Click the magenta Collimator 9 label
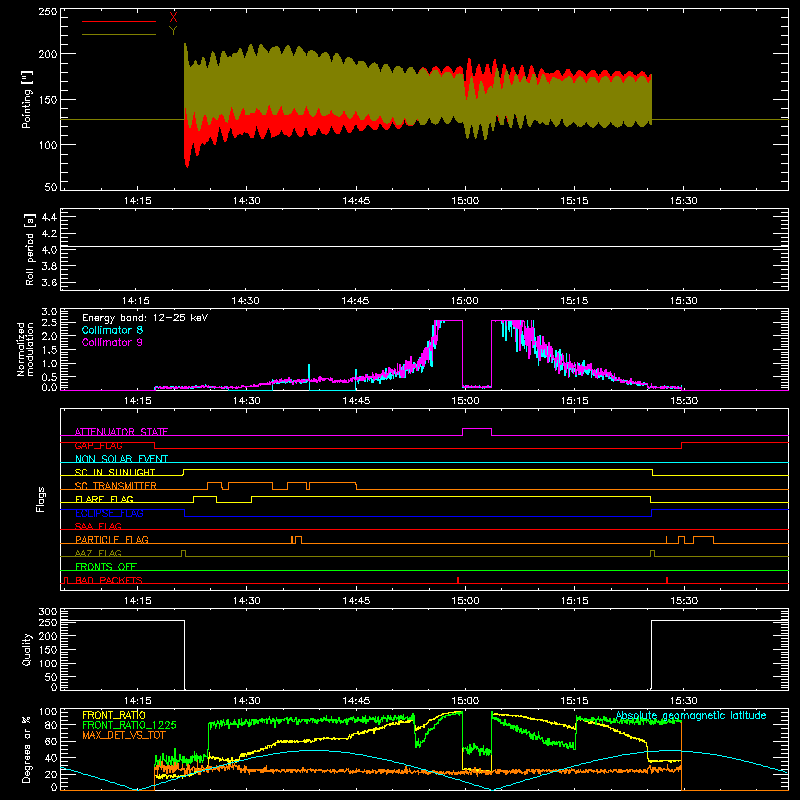The width and height of the screenshot is (800, 800). 112,342
